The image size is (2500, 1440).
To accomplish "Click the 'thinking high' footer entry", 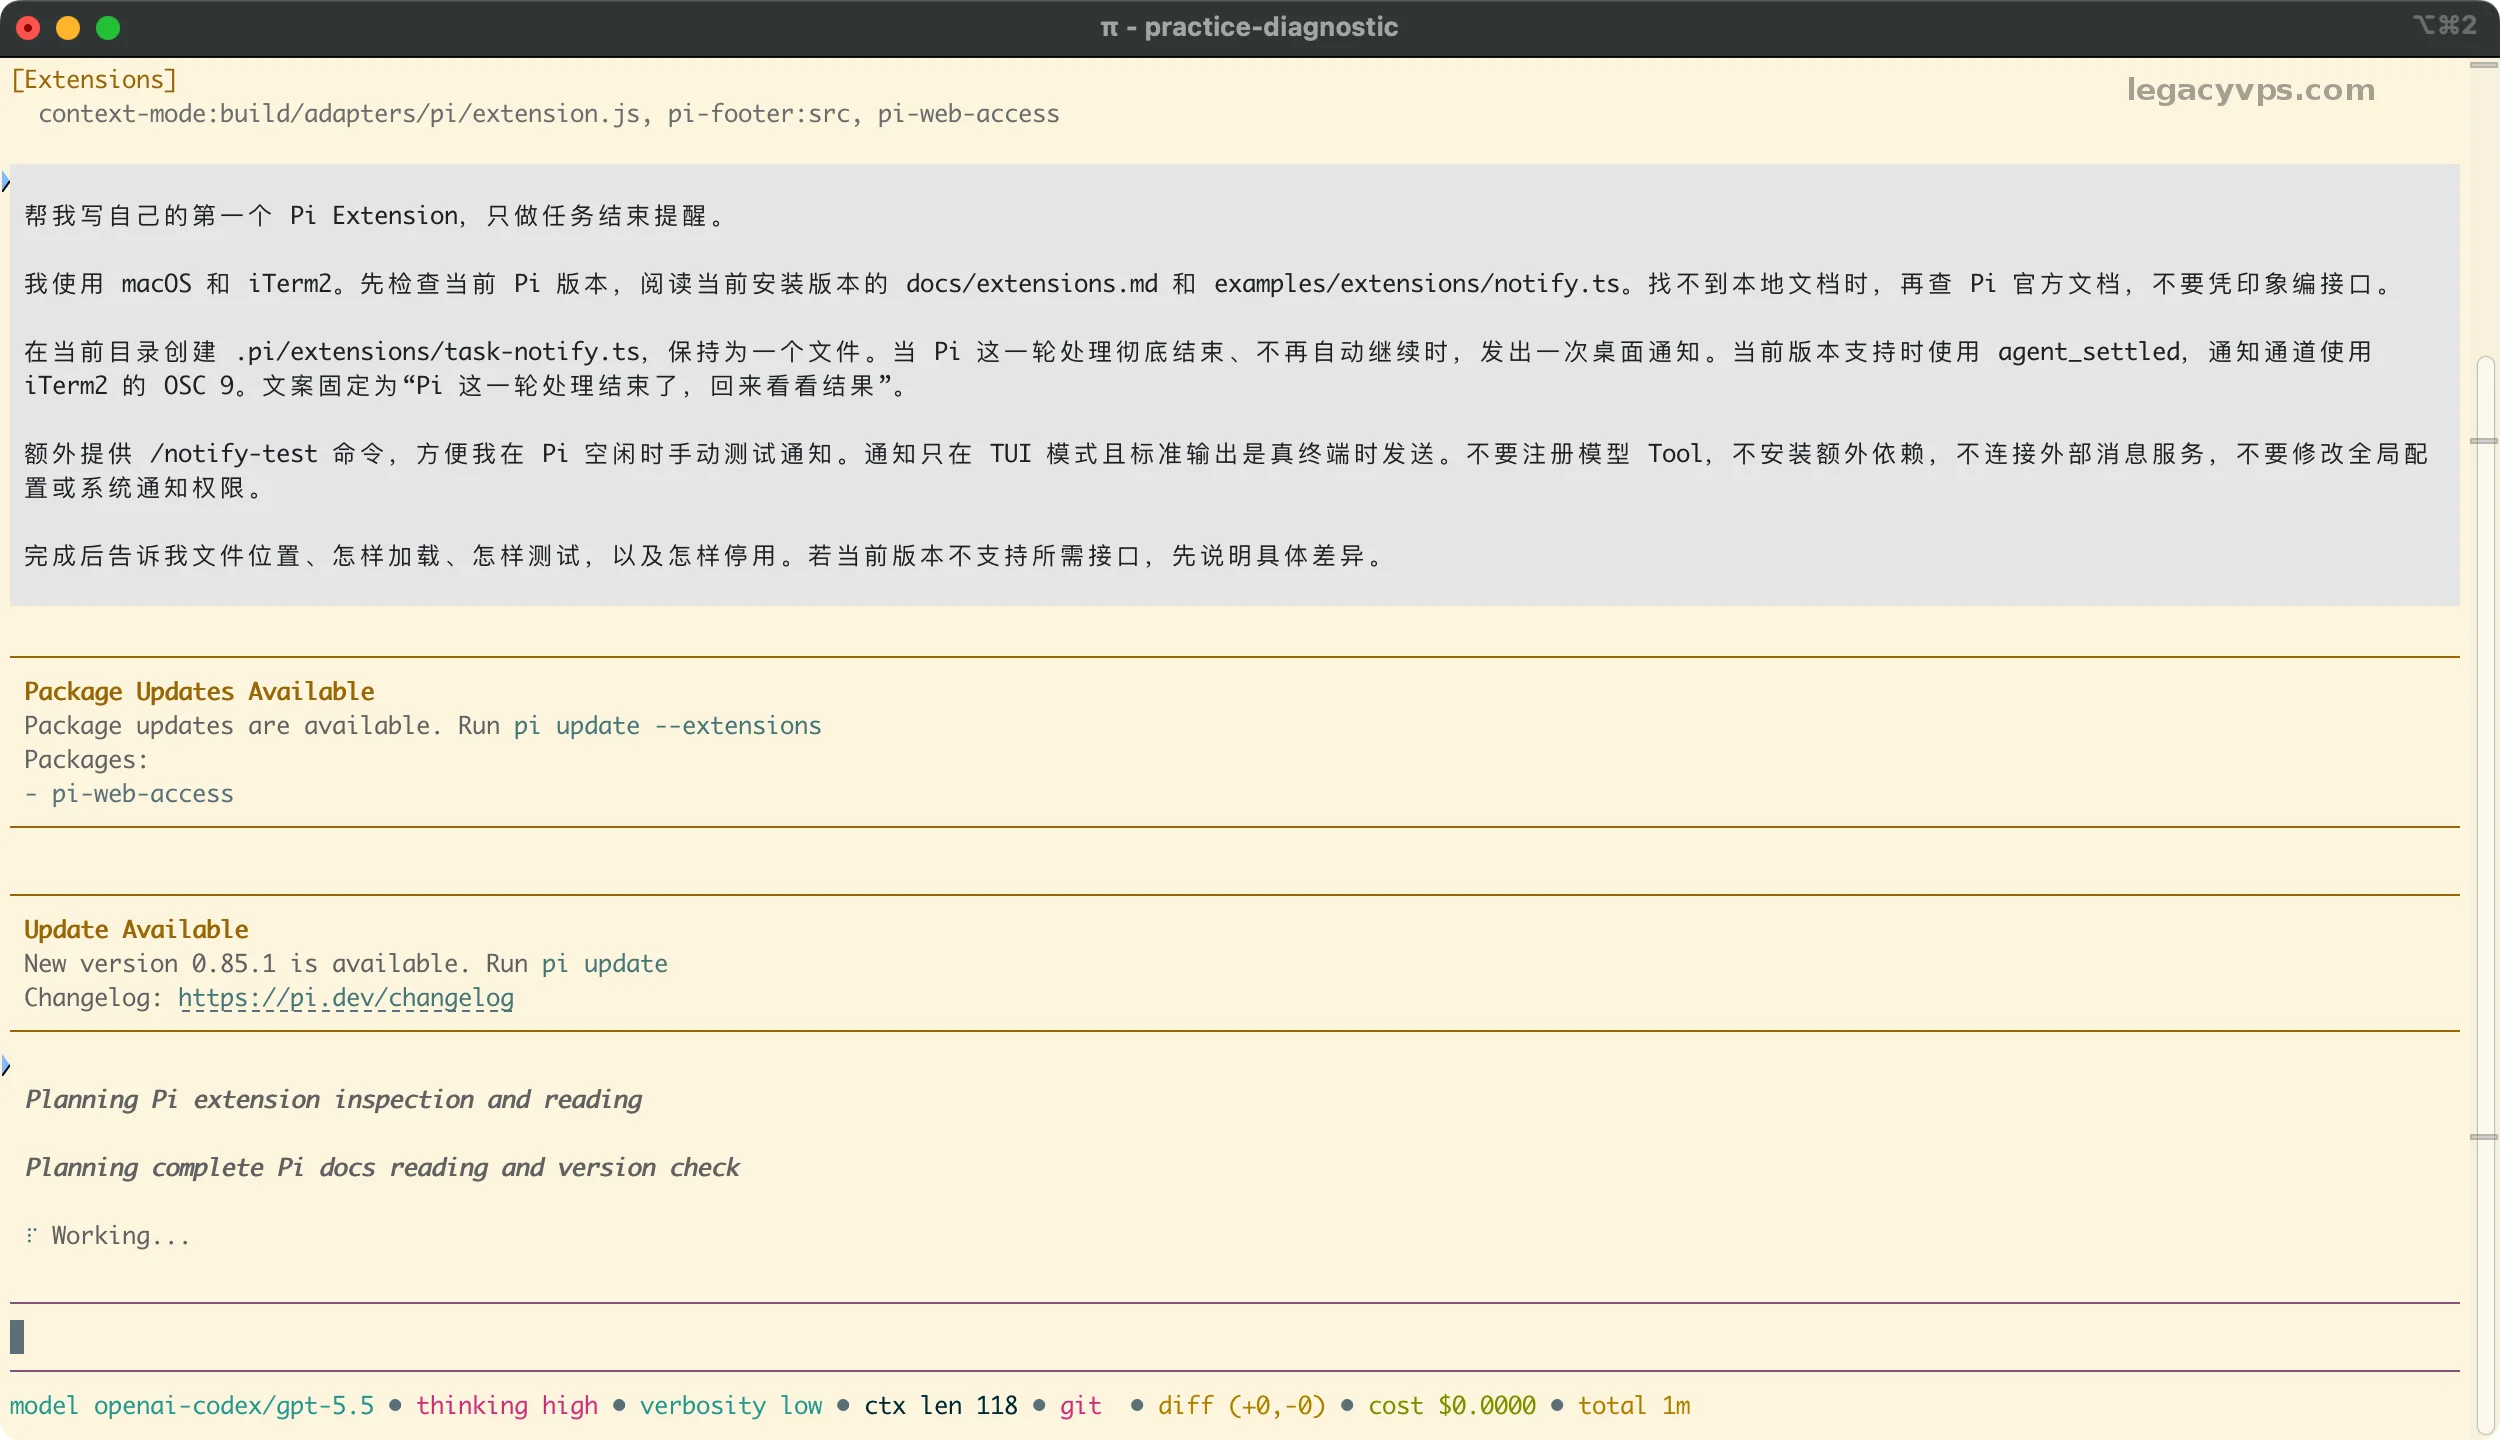I will (507, 1406).
